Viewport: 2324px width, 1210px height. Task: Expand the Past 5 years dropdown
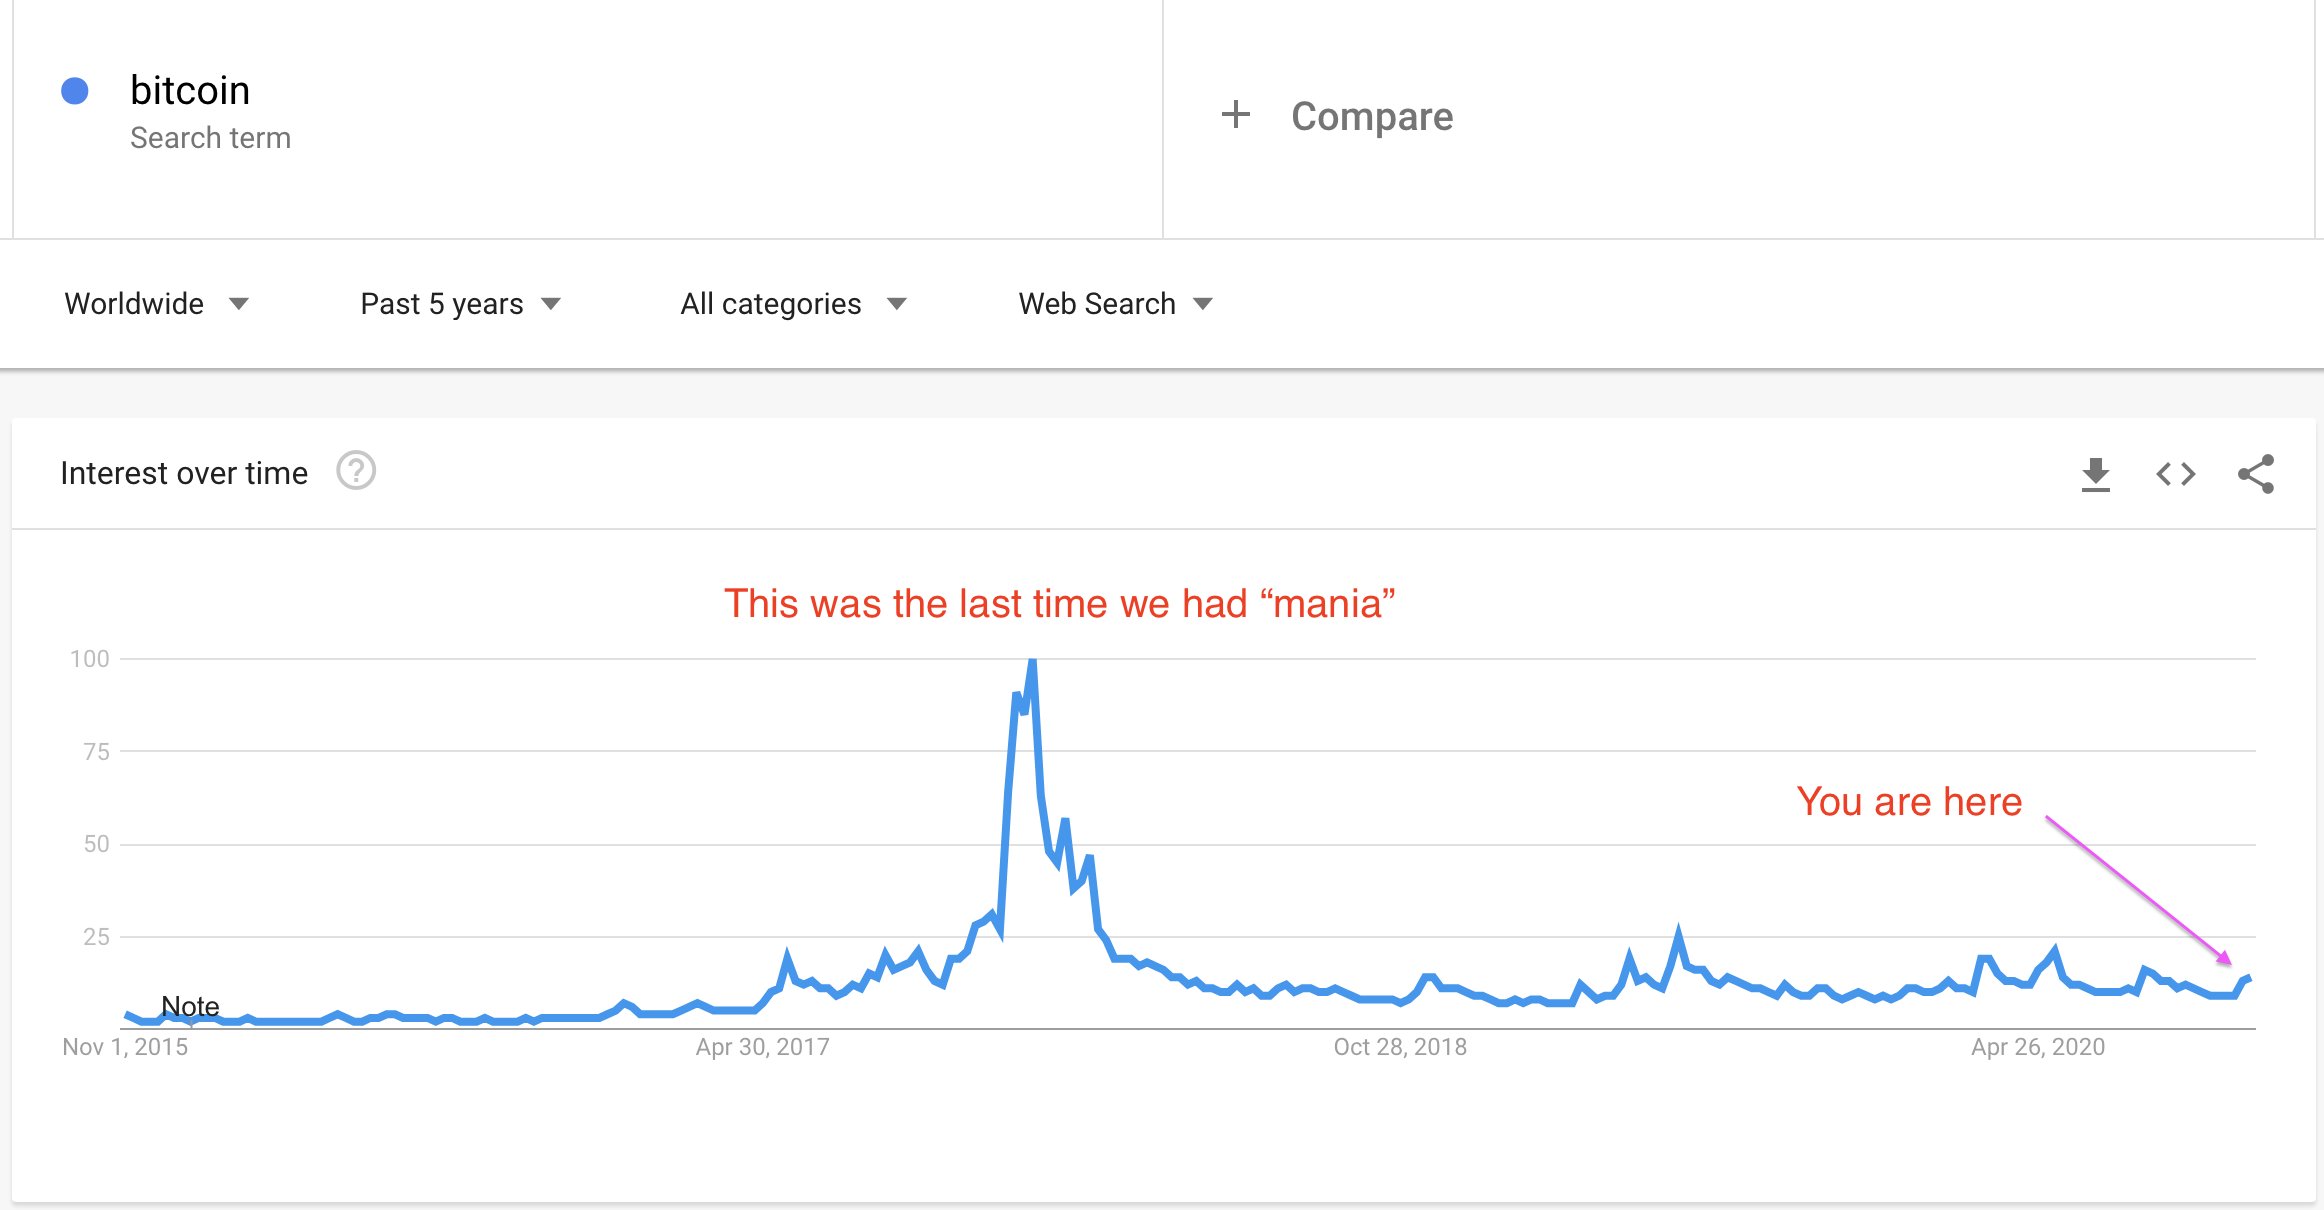tap(460, 304)
